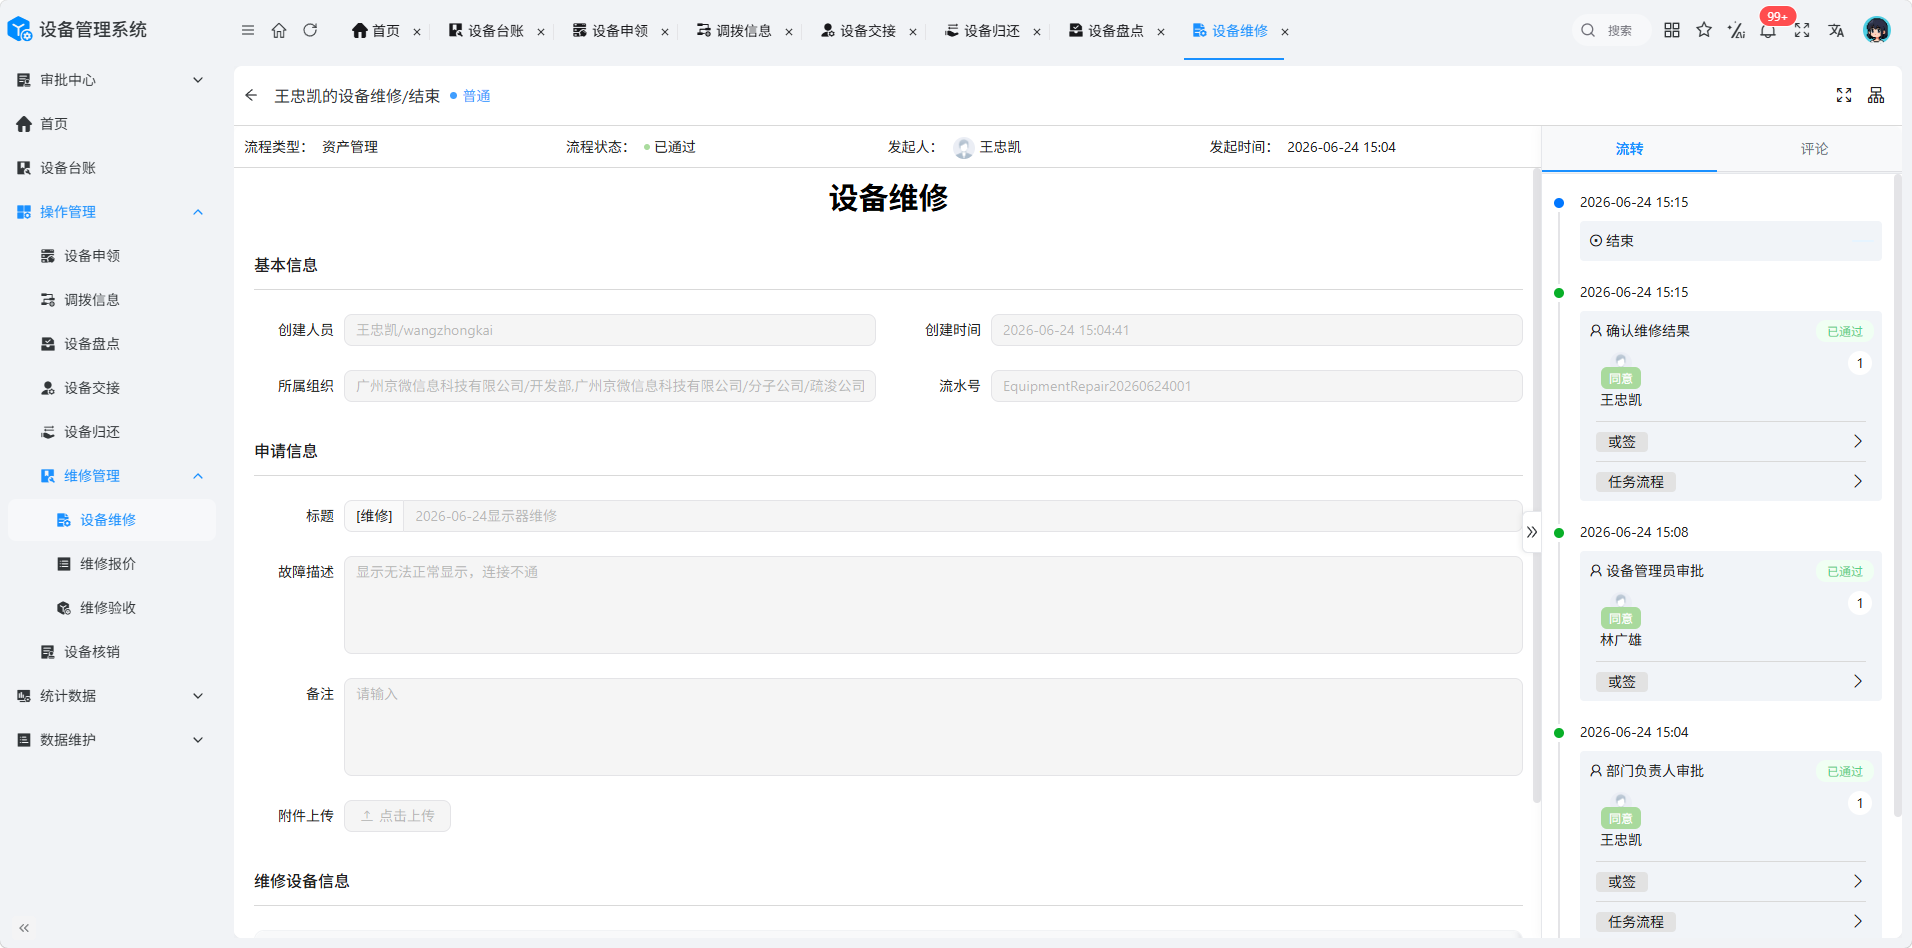Switch to the 设备申领 tab
The image size is (1912, 948).
(x=610, y=31)
